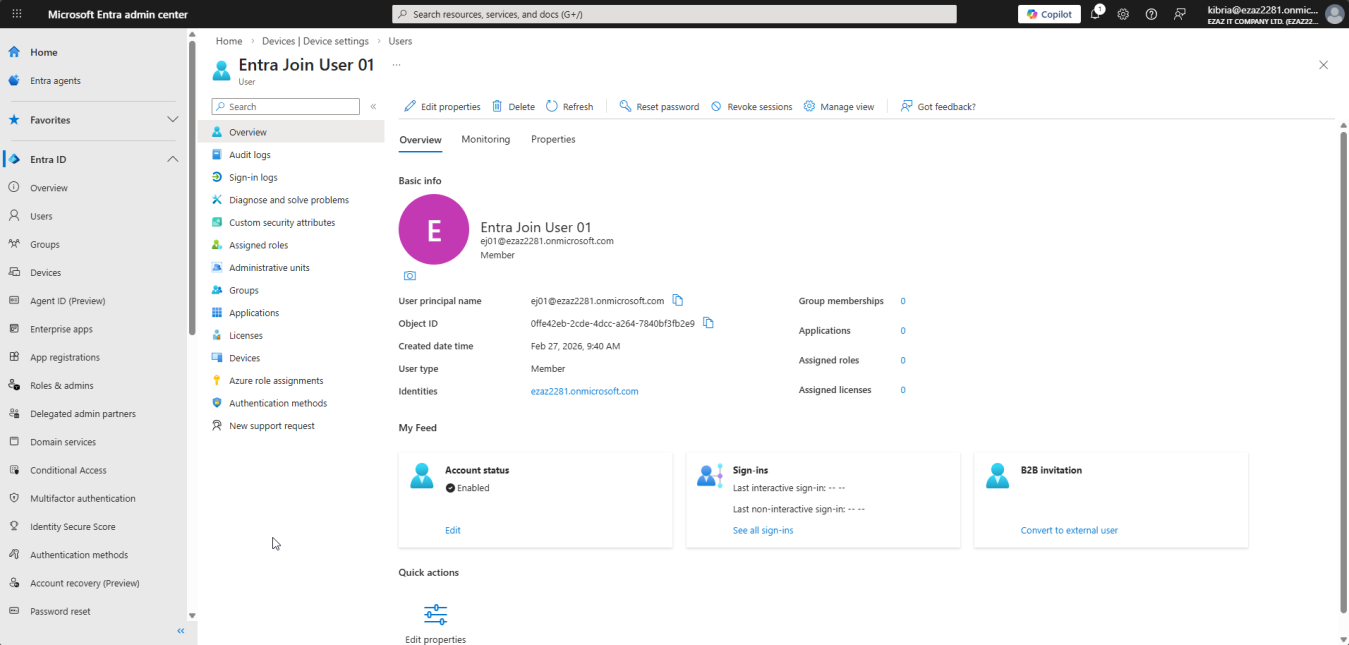Click See all sign-ins link
The image size is (1349, 645).
tap(763, 530)
